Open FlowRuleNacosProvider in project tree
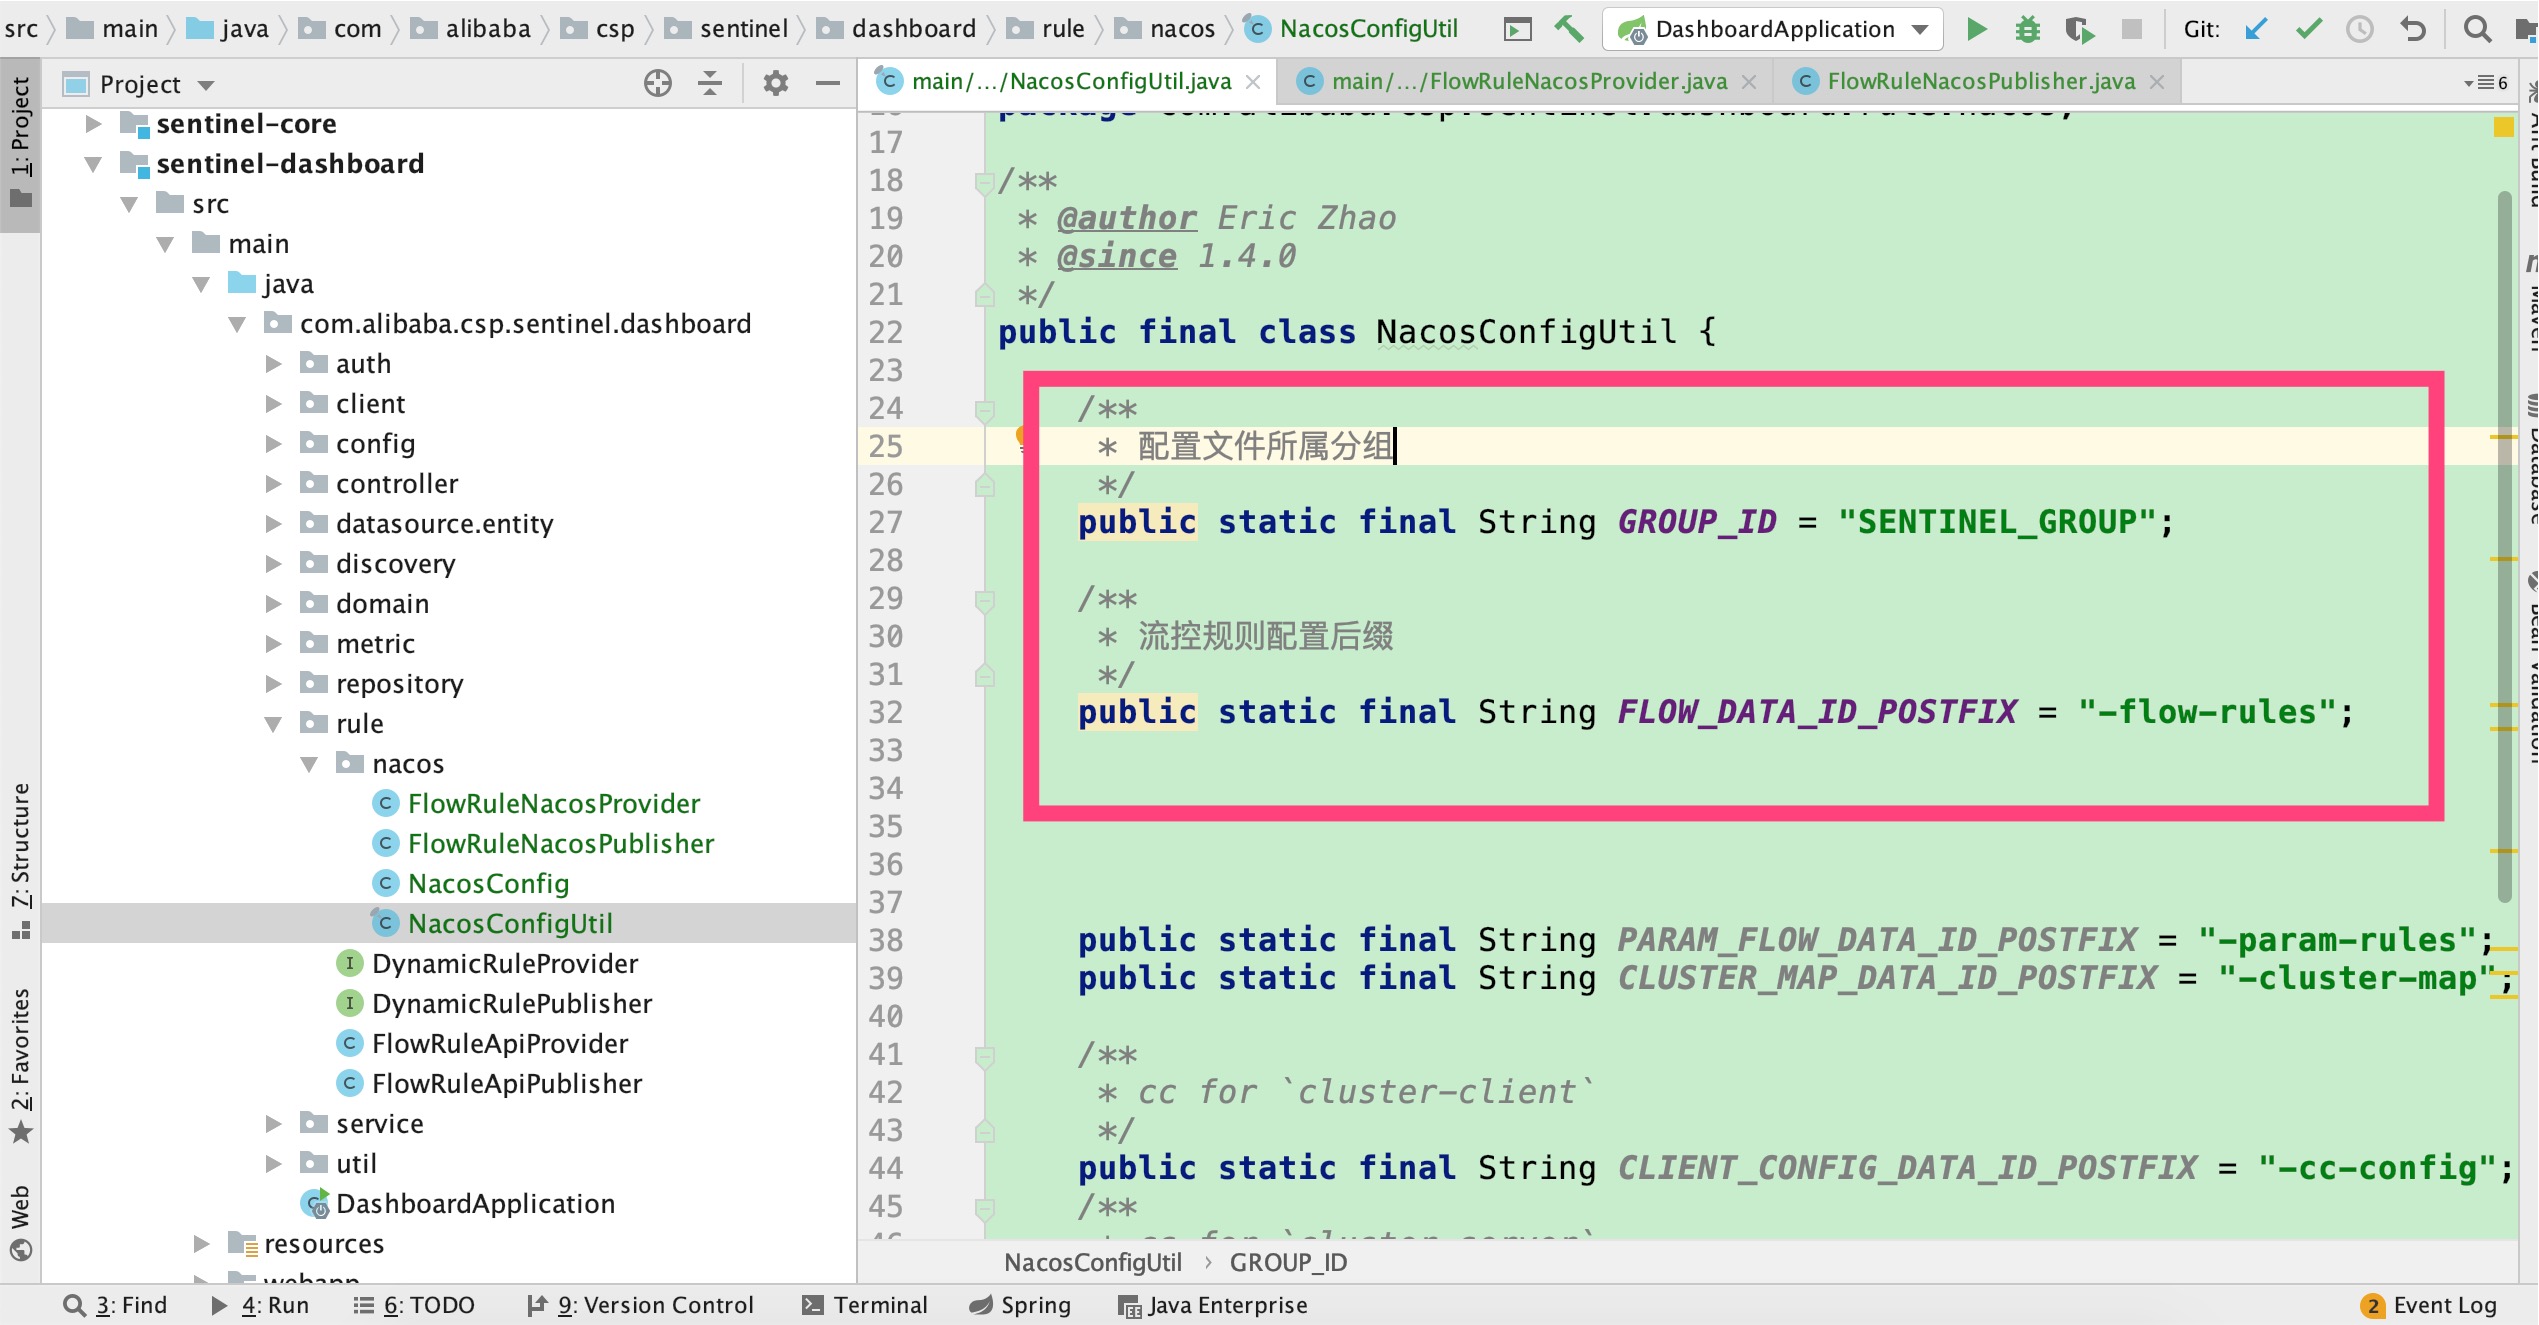Screen dimensions: 2539x1325 coord(554,804)
